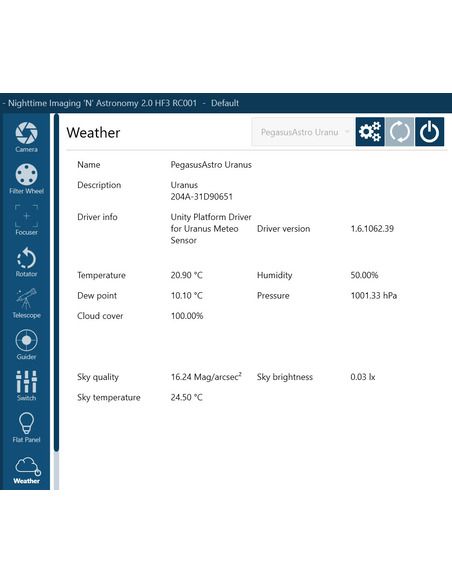This screenshot has width=452, height=584.
Task: Select the humidity value 50.00%
Action: pyautogui.click(x=364, y=275)
